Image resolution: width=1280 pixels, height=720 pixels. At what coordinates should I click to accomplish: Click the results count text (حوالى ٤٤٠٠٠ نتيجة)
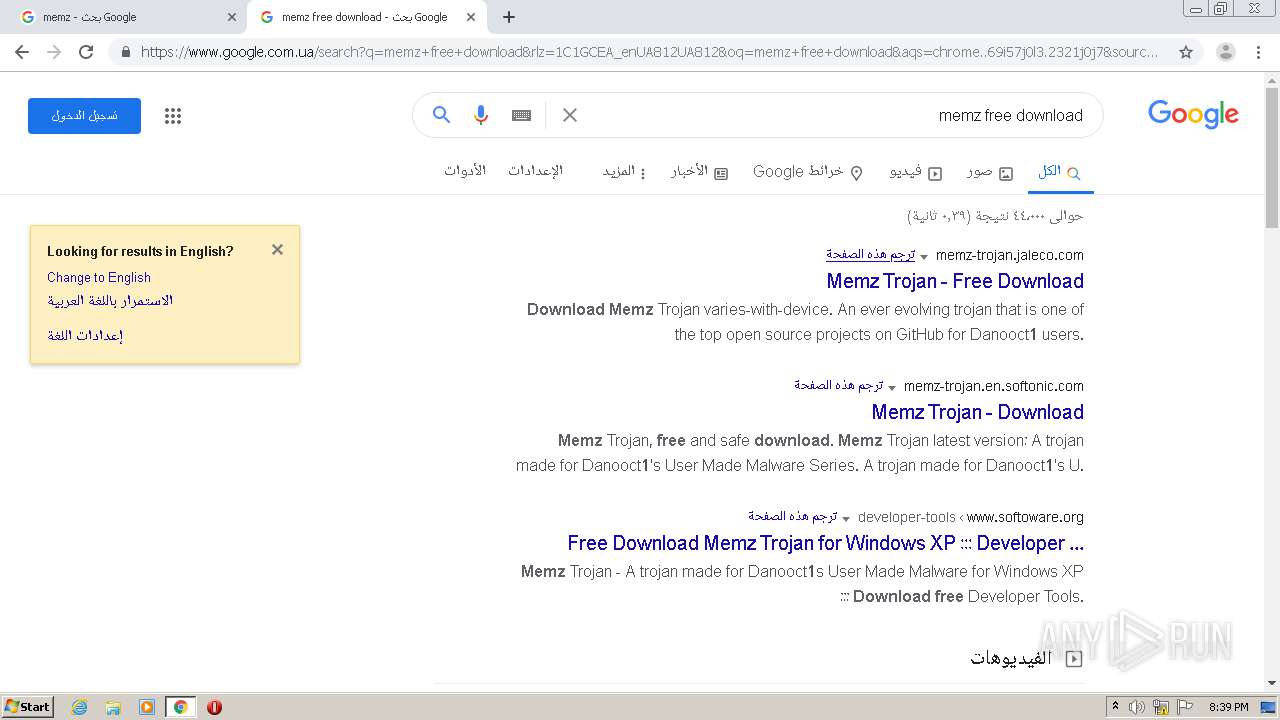[x=995, y=216]
